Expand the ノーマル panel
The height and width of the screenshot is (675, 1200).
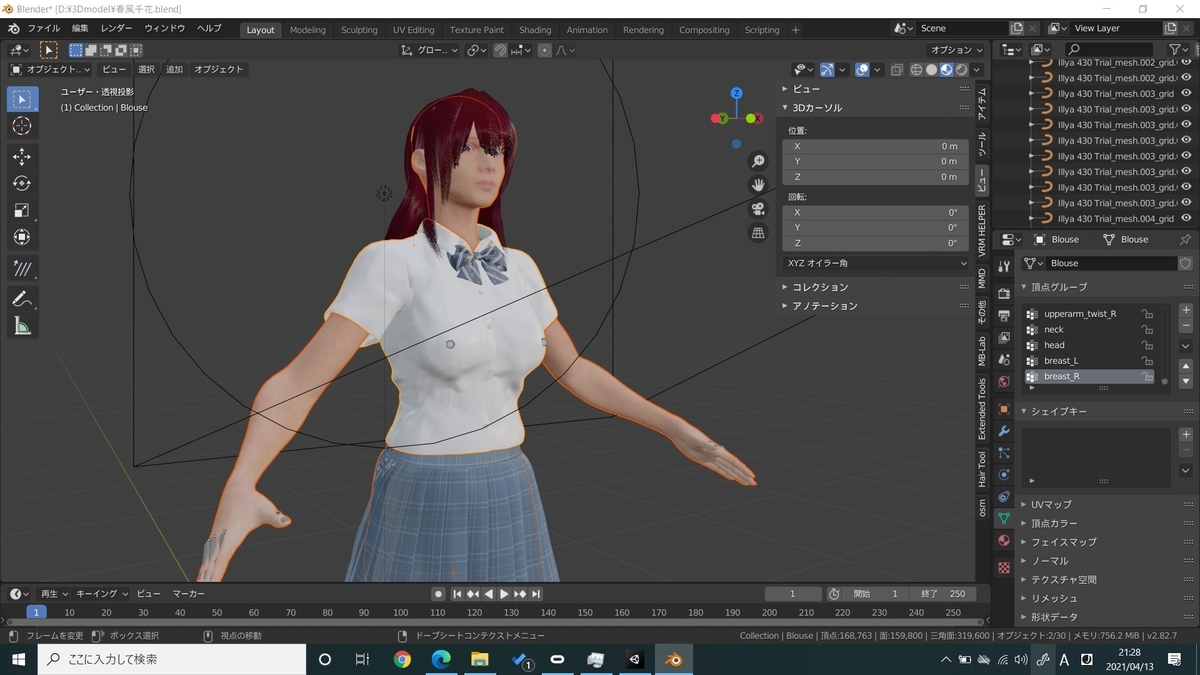(x=1049, y=561)
